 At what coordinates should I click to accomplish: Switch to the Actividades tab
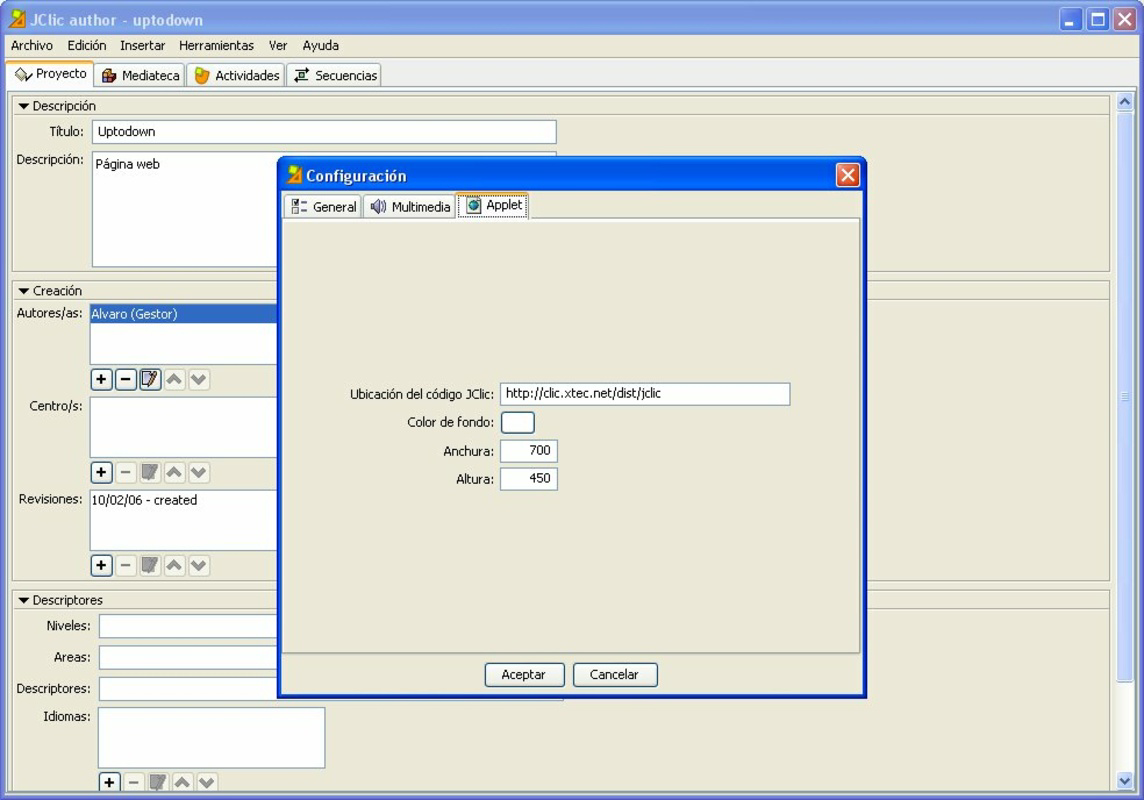pos(237,75)
